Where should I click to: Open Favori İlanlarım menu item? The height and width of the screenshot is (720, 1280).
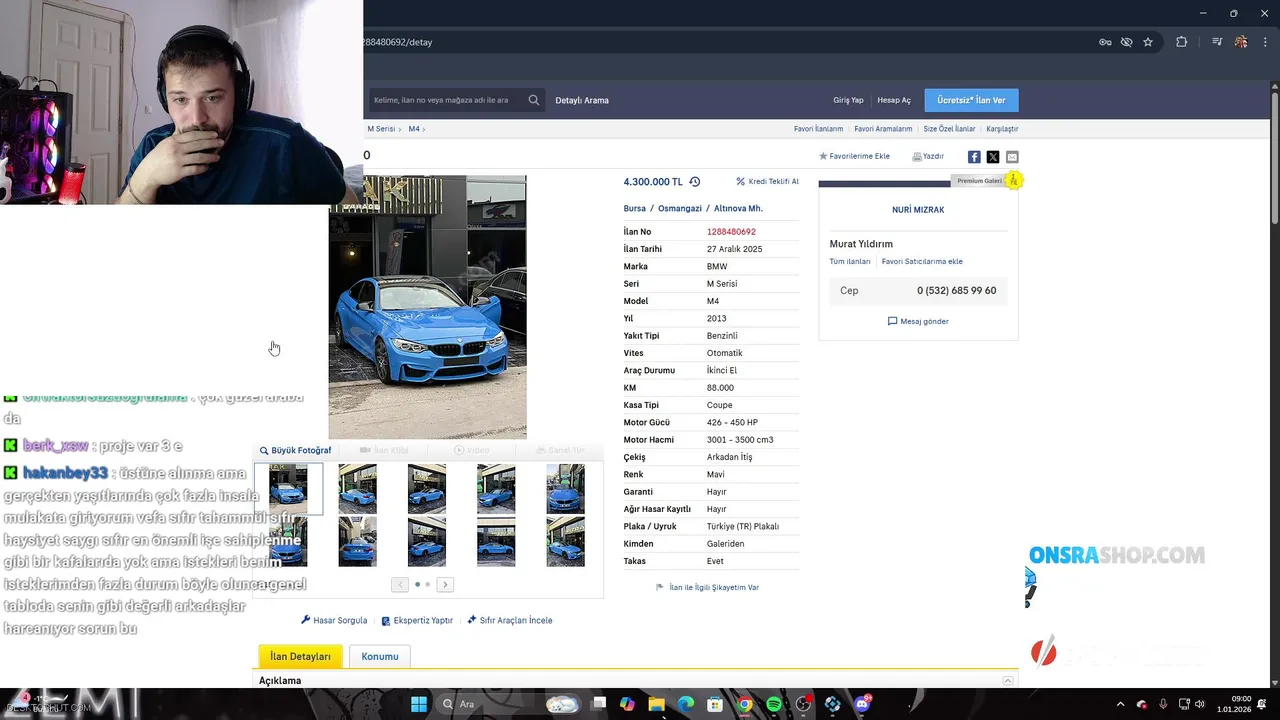pyautogui.click(x=818, y=129)
